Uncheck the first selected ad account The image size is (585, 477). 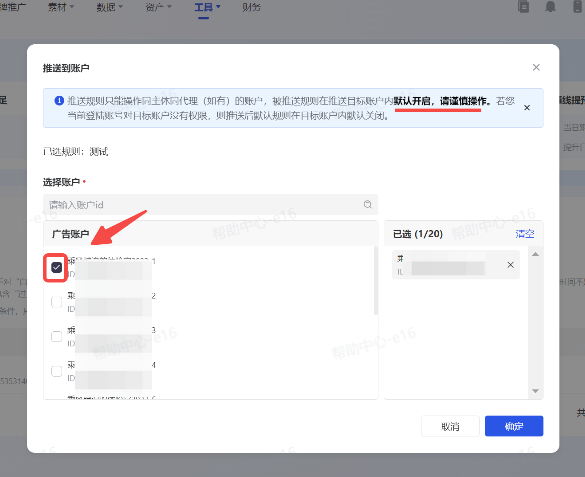pos(56,267)
